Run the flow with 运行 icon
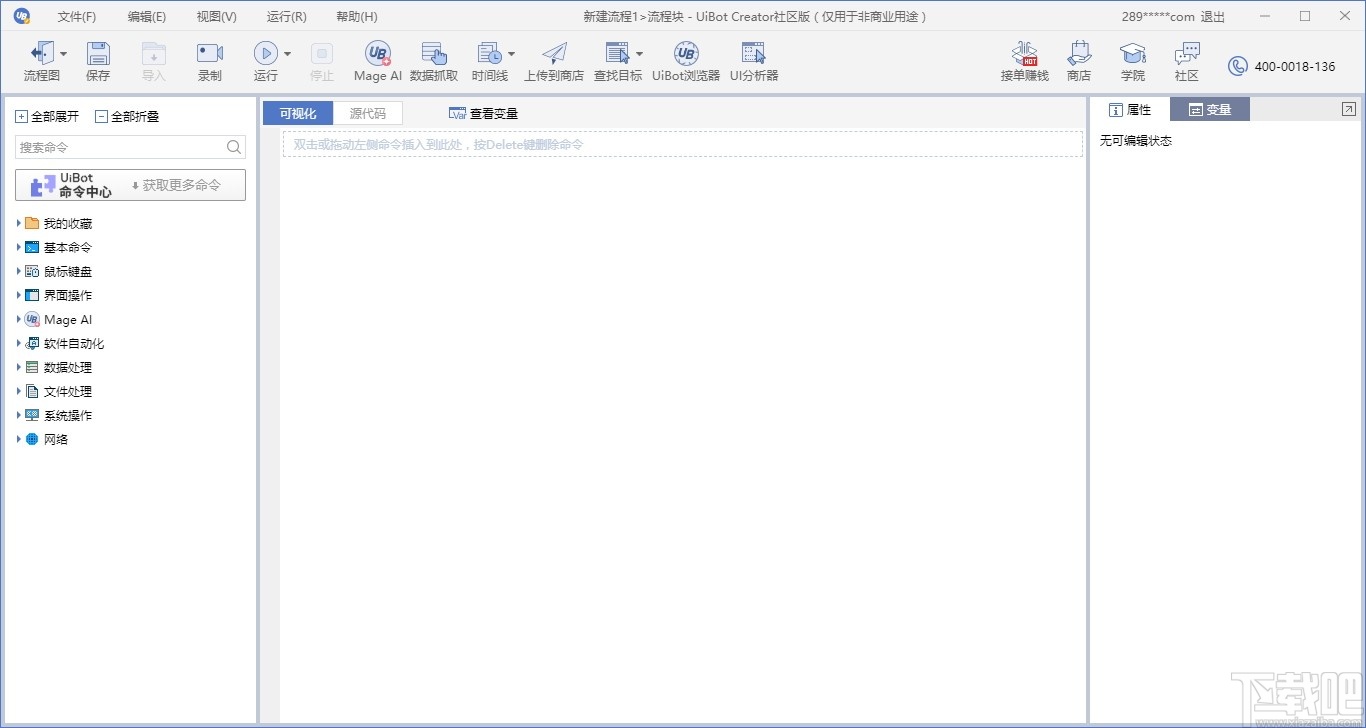The width and height of the screenshot is (1366, 728). (265, 54)
